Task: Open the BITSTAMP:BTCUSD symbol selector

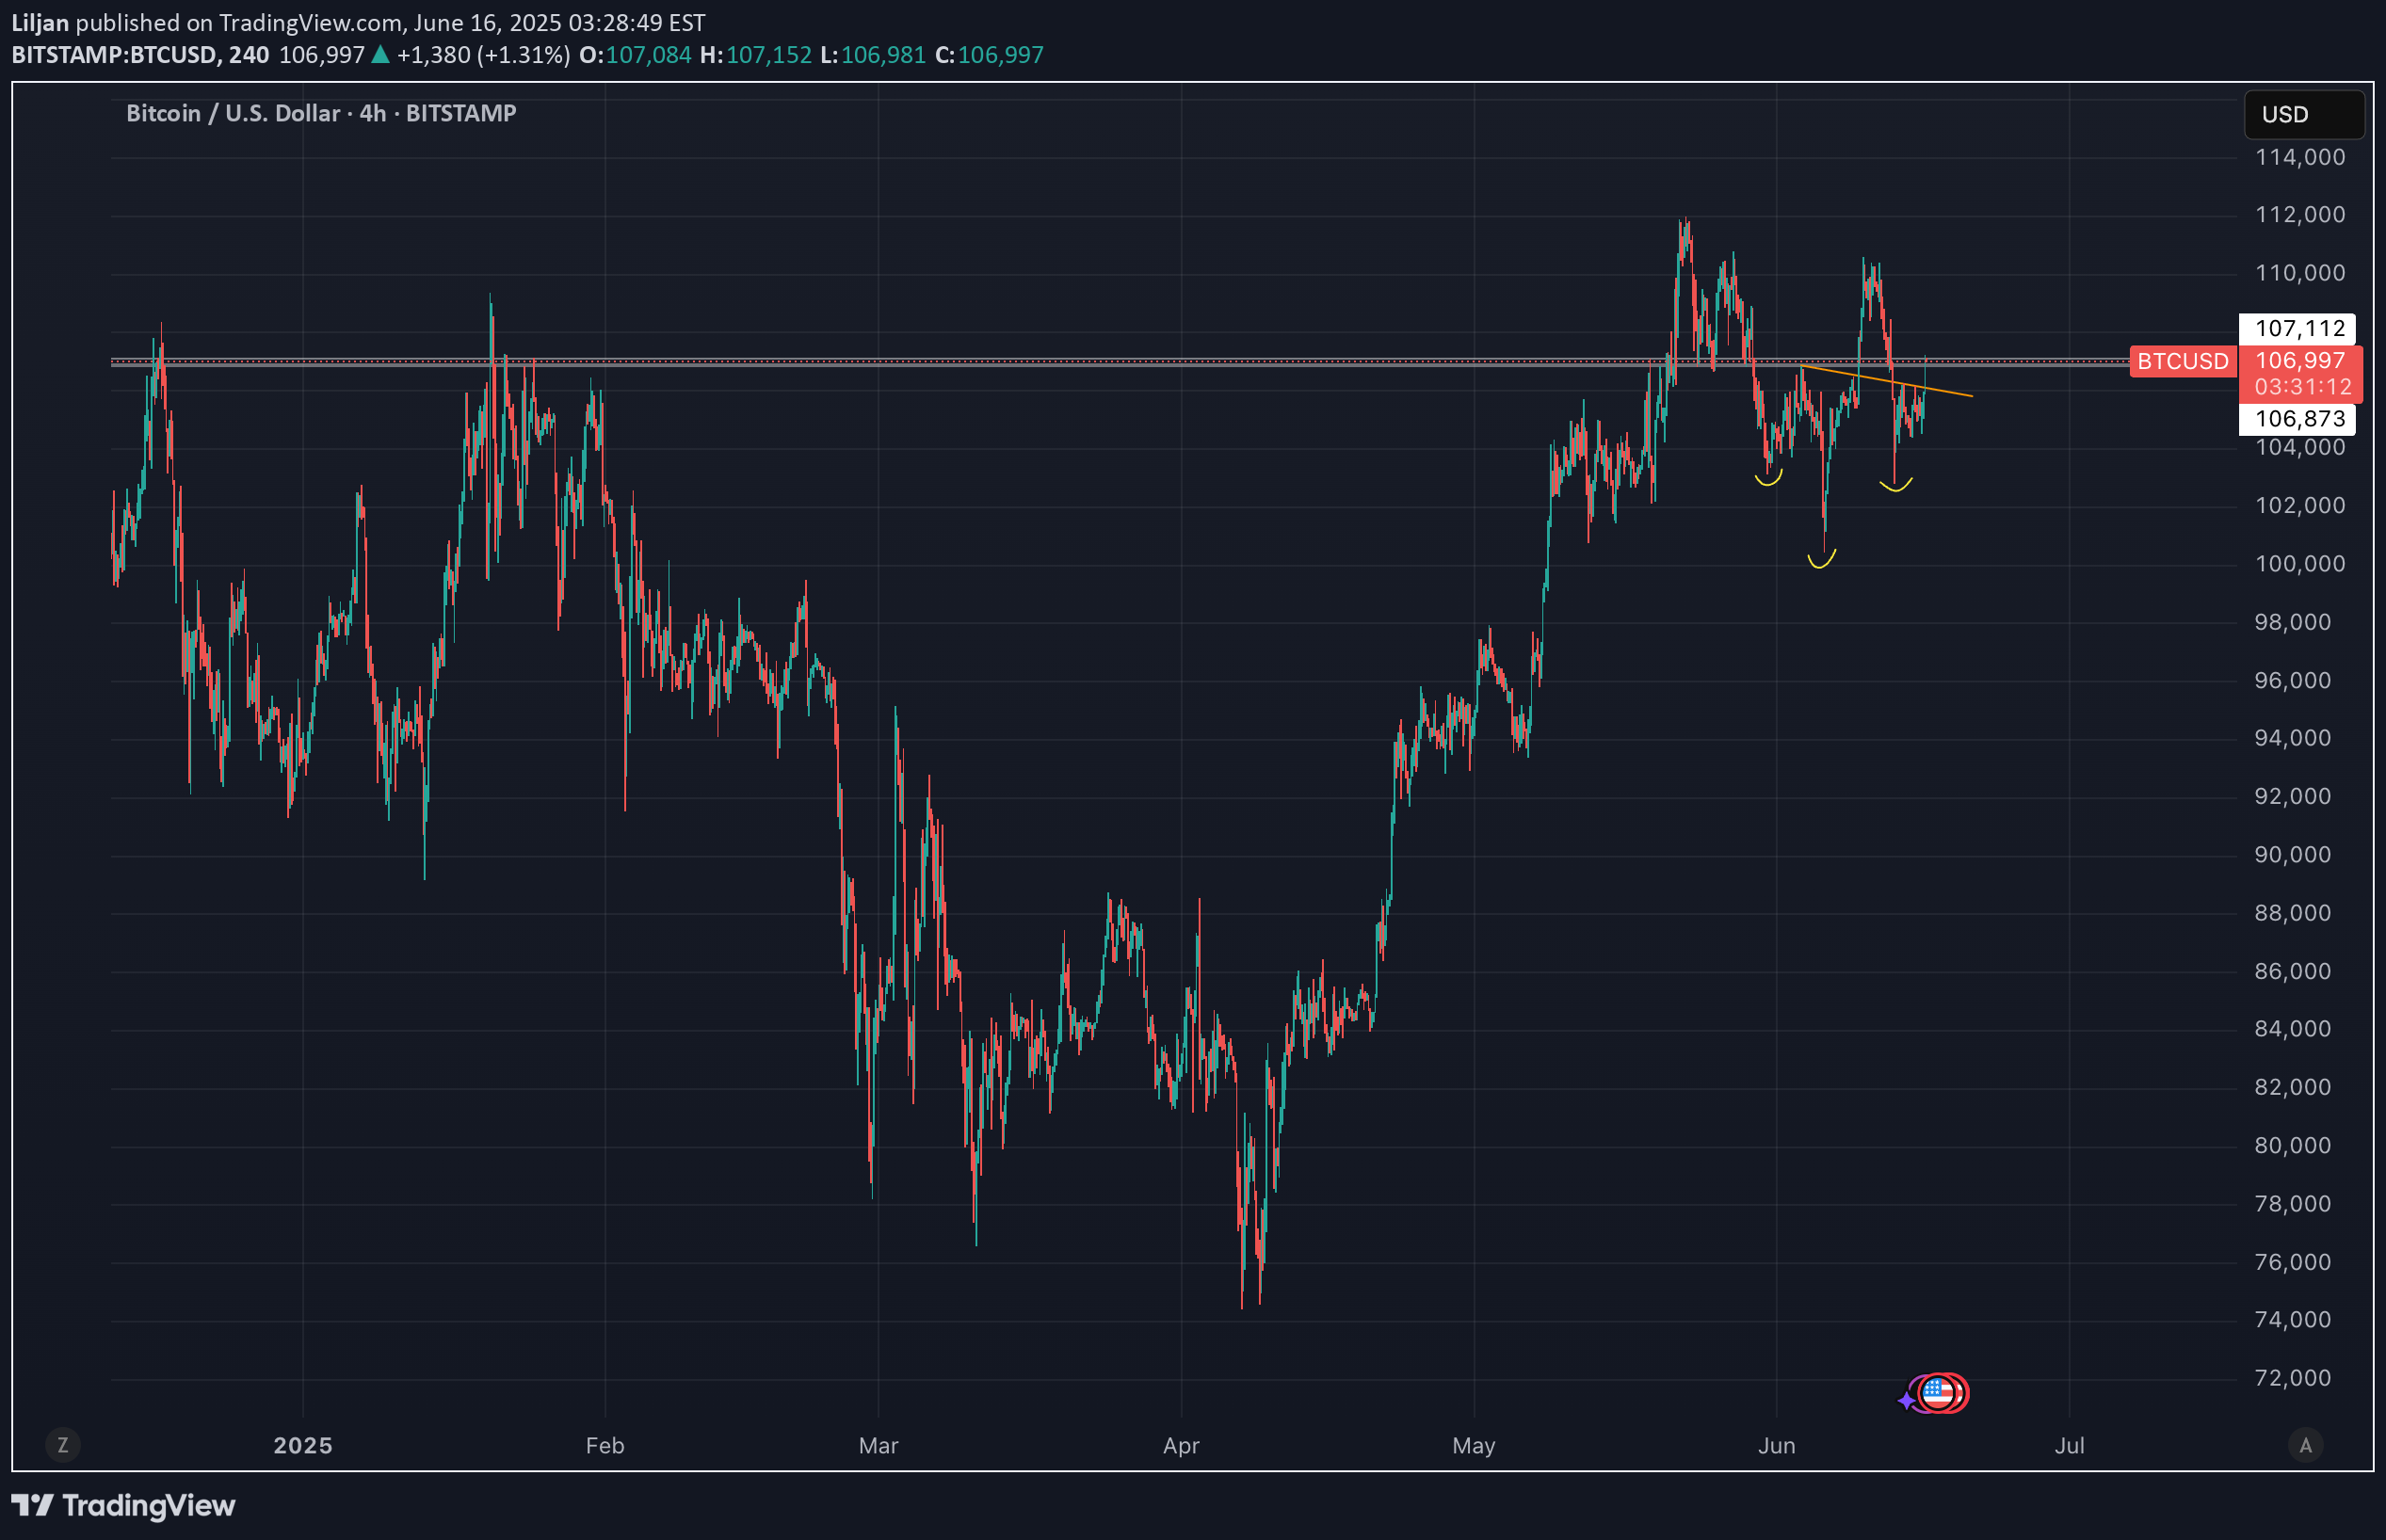Action: (x=113, y=56)
